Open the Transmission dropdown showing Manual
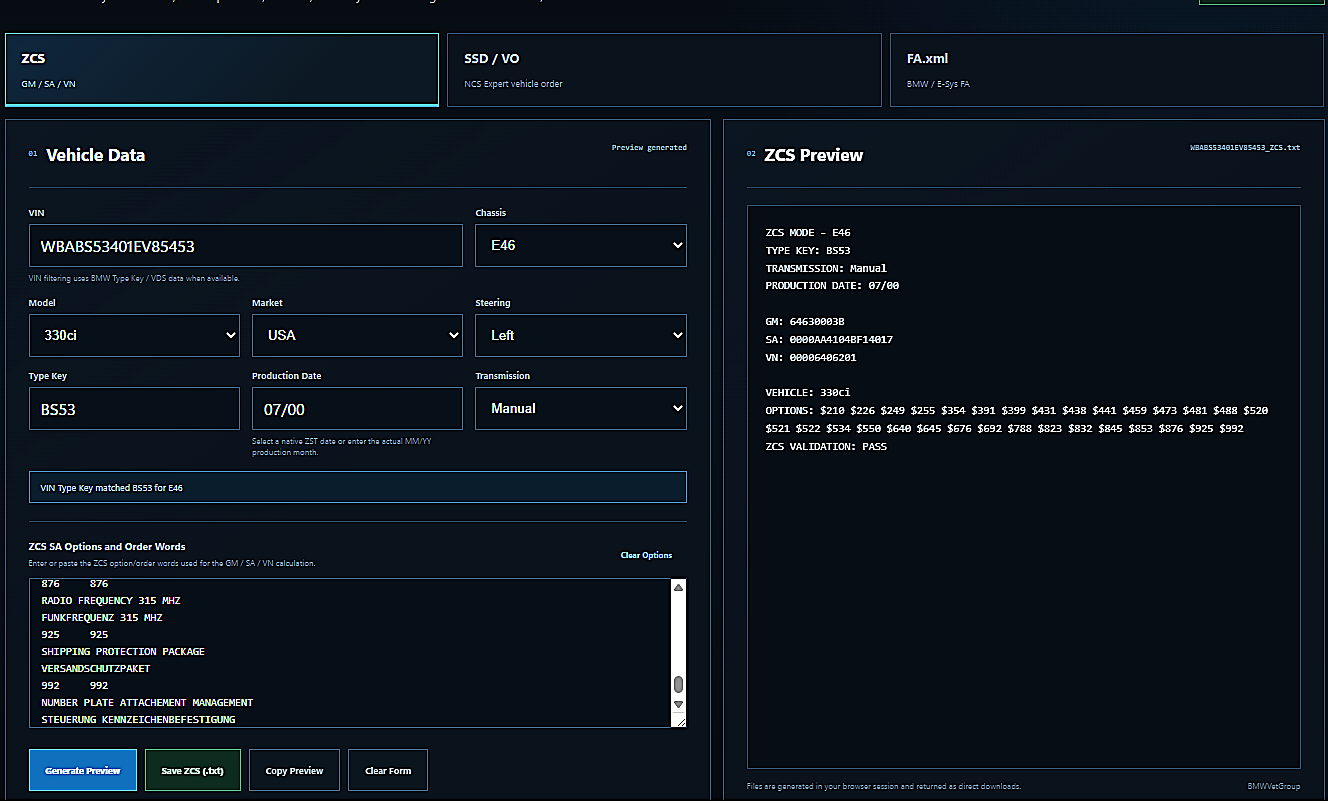This screenshot has width=1328, height=803. coord(581,408)
